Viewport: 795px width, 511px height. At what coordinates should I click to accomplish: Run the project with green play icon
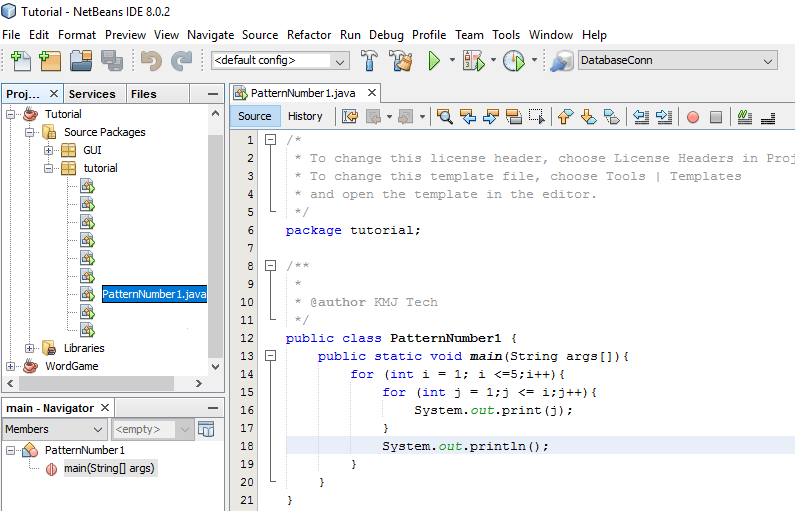click(x=434, y=61)
